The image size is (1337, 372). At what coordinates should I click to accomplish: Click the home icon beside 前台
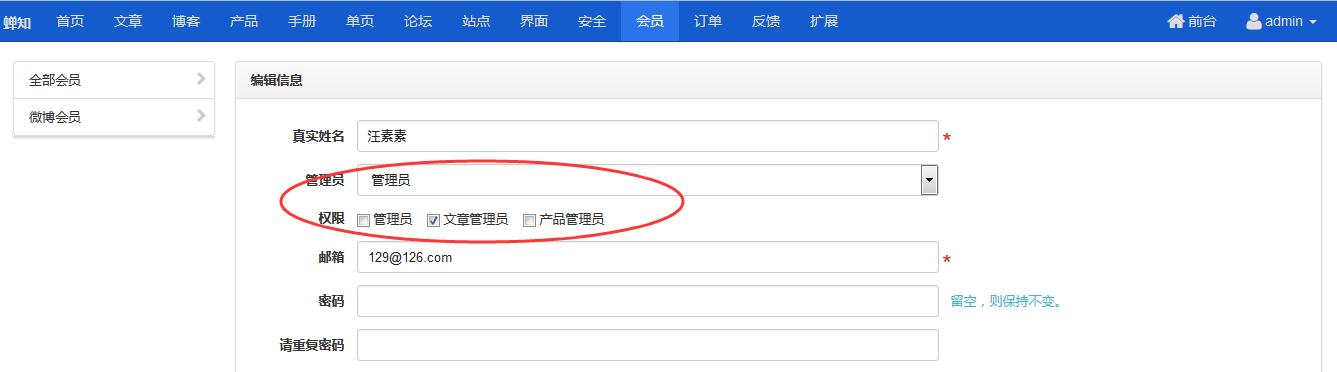tap(1176, 21)
